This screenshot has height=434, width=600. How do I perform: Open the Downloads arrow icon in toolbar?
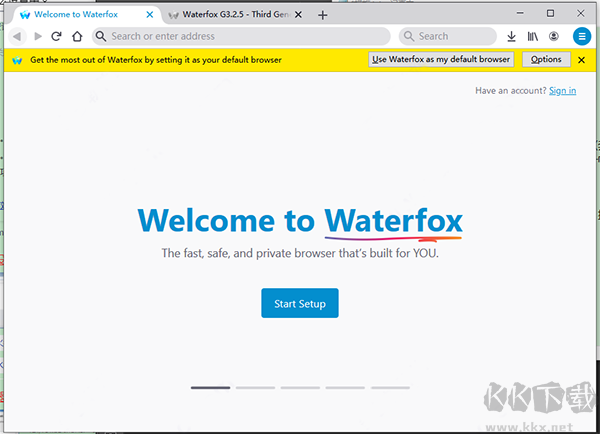pyautogui.click(x=511, y=36)
